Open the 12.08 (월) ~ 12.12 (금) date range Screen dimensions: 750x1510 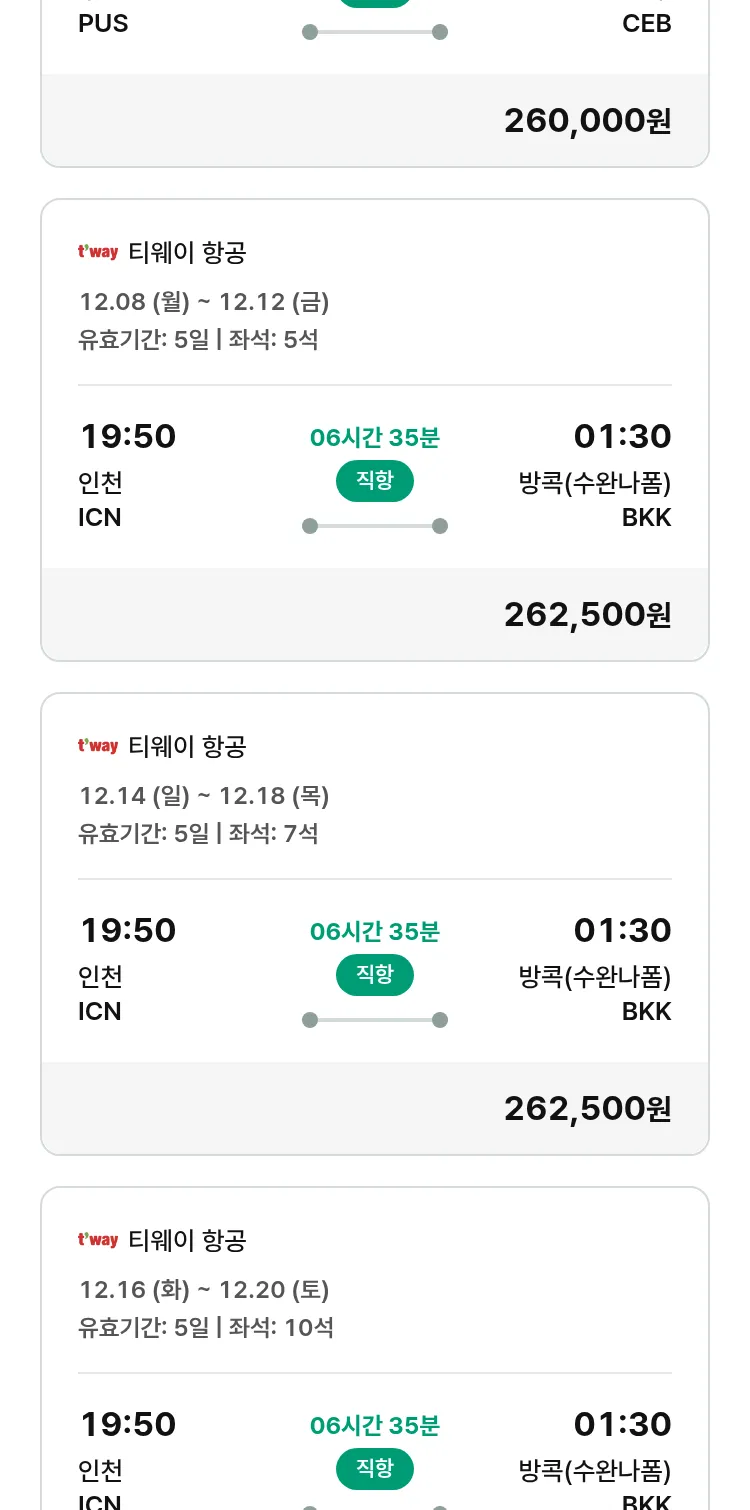[204, 301]
